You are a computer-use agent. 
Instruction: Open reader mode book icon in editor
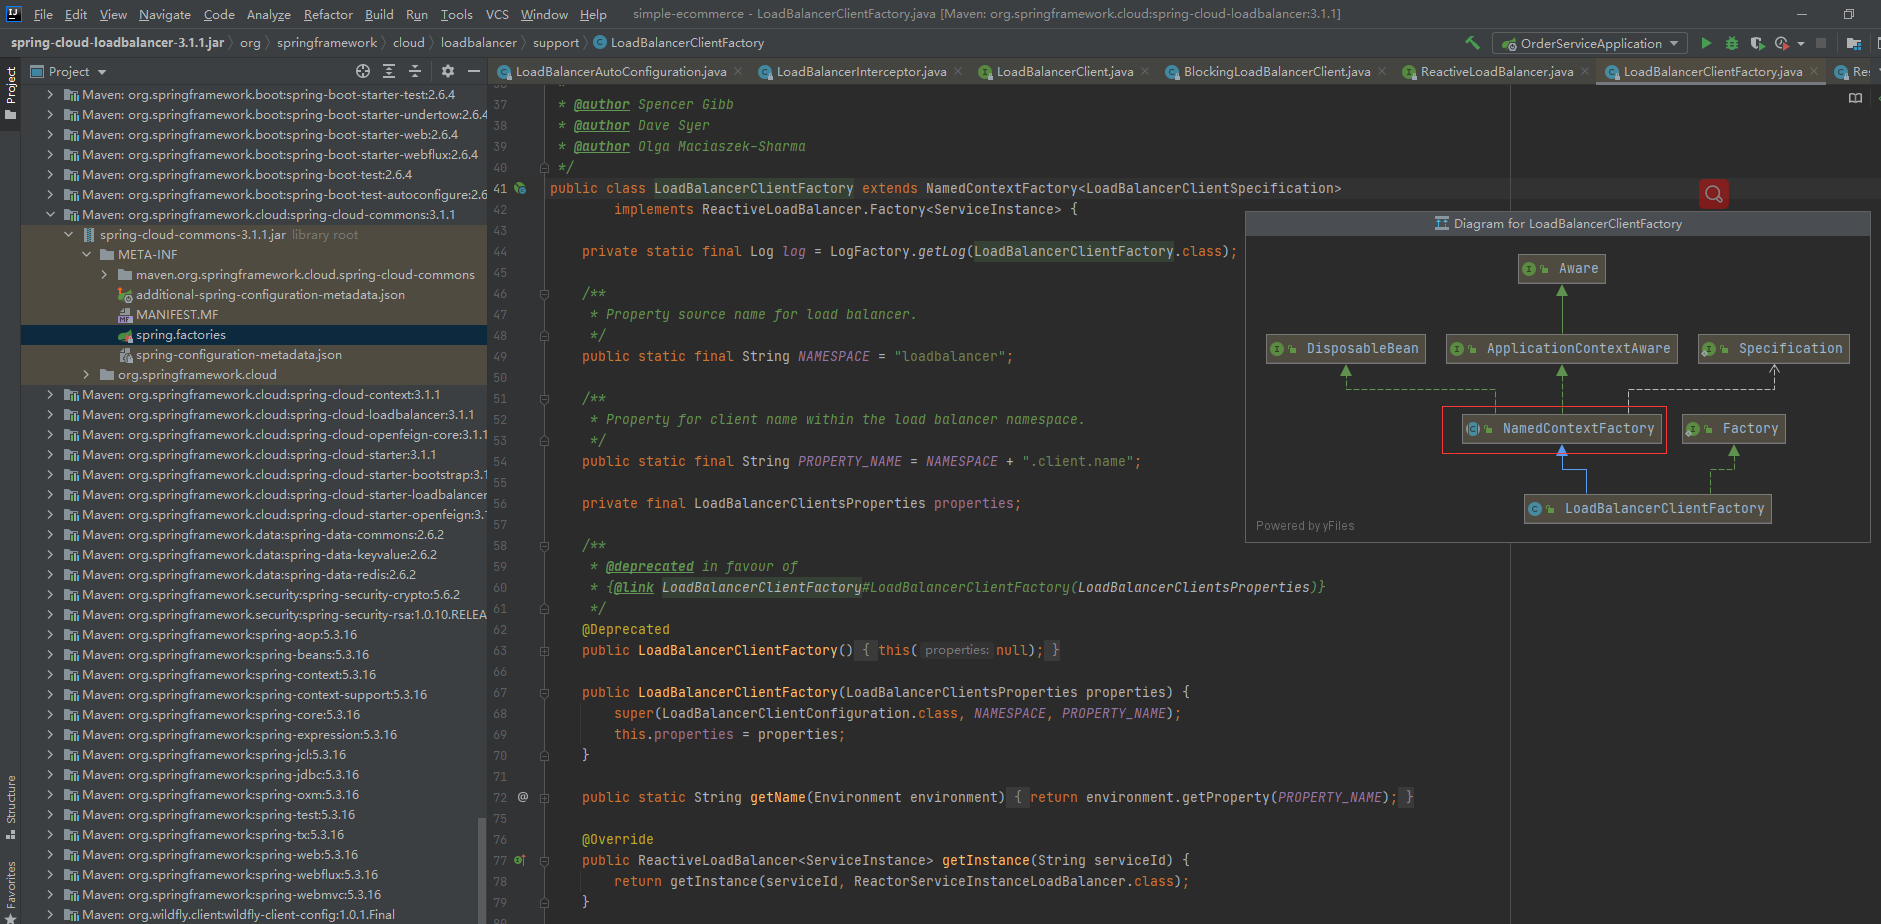1855,98
